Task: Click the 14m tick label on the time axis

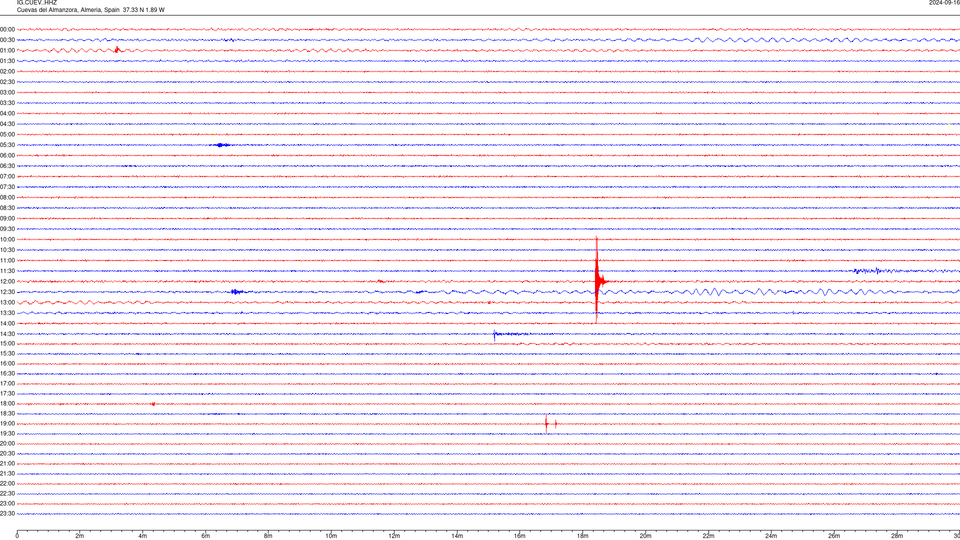Action: pyautogui.click(x=457, y=536)
